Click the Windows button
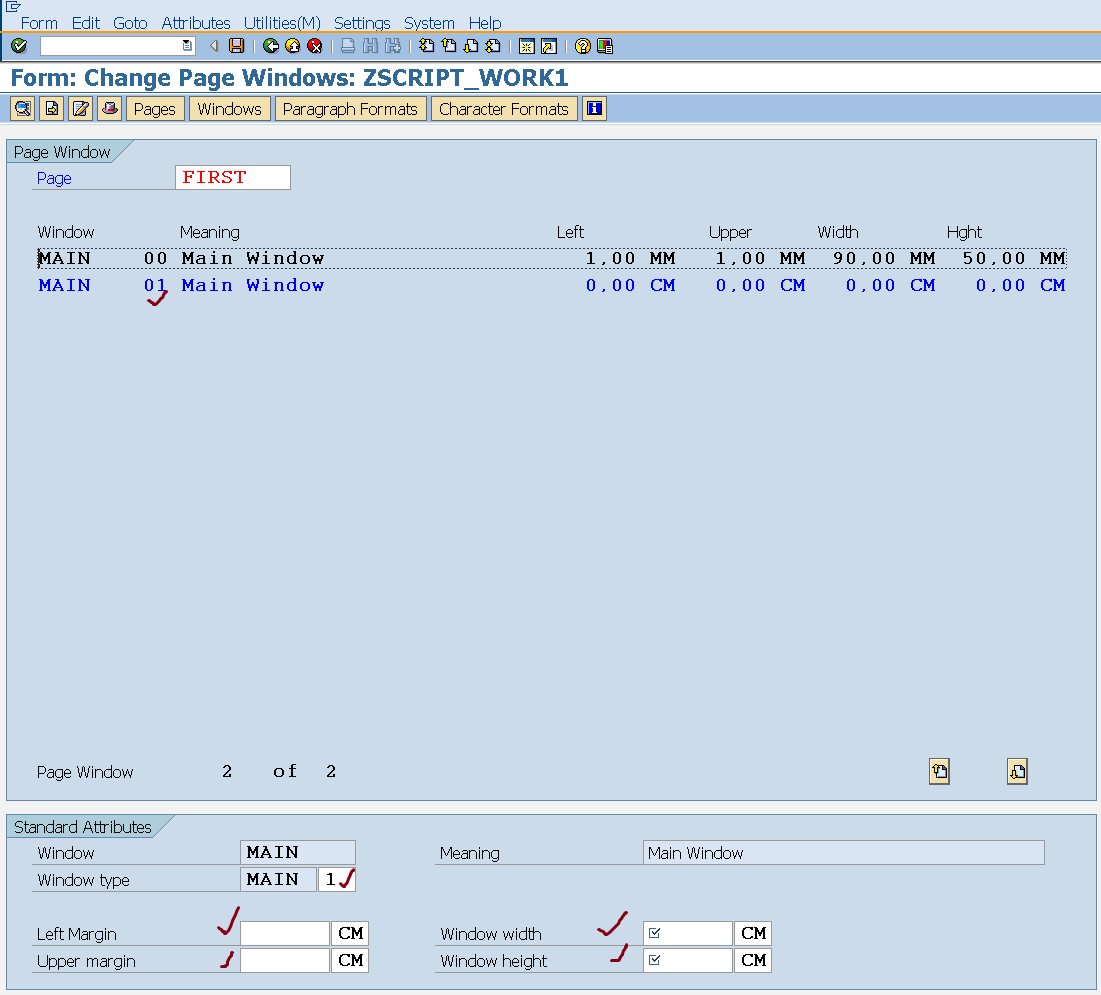The width and height of the screenshot is (1101, 995). pyautogui.click(x=229, y=108)
